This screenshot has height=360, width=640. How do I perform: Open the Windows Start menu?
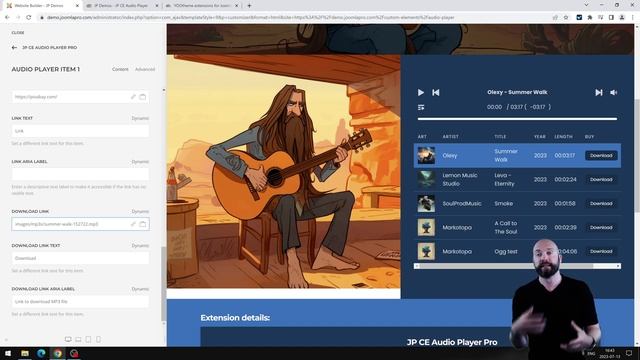[8, 353]
